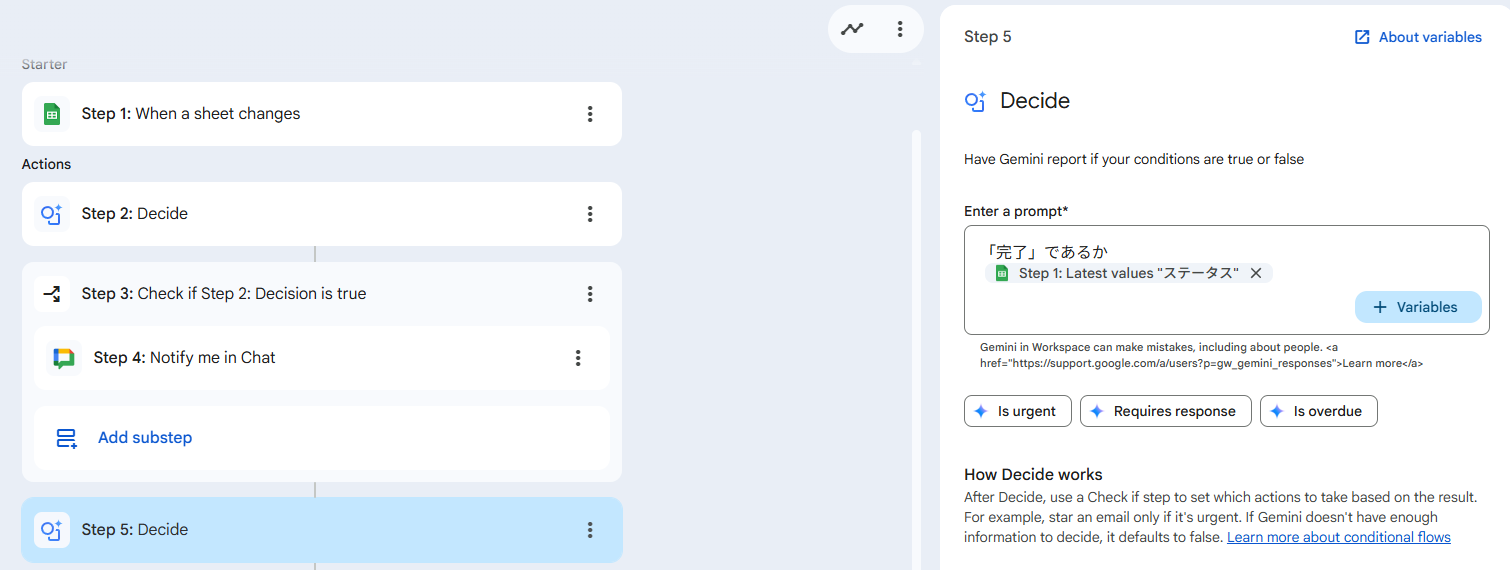Select Step 5: Decide in the flow
Viewport: 1510px width, 570px height.
coord(300,530)
